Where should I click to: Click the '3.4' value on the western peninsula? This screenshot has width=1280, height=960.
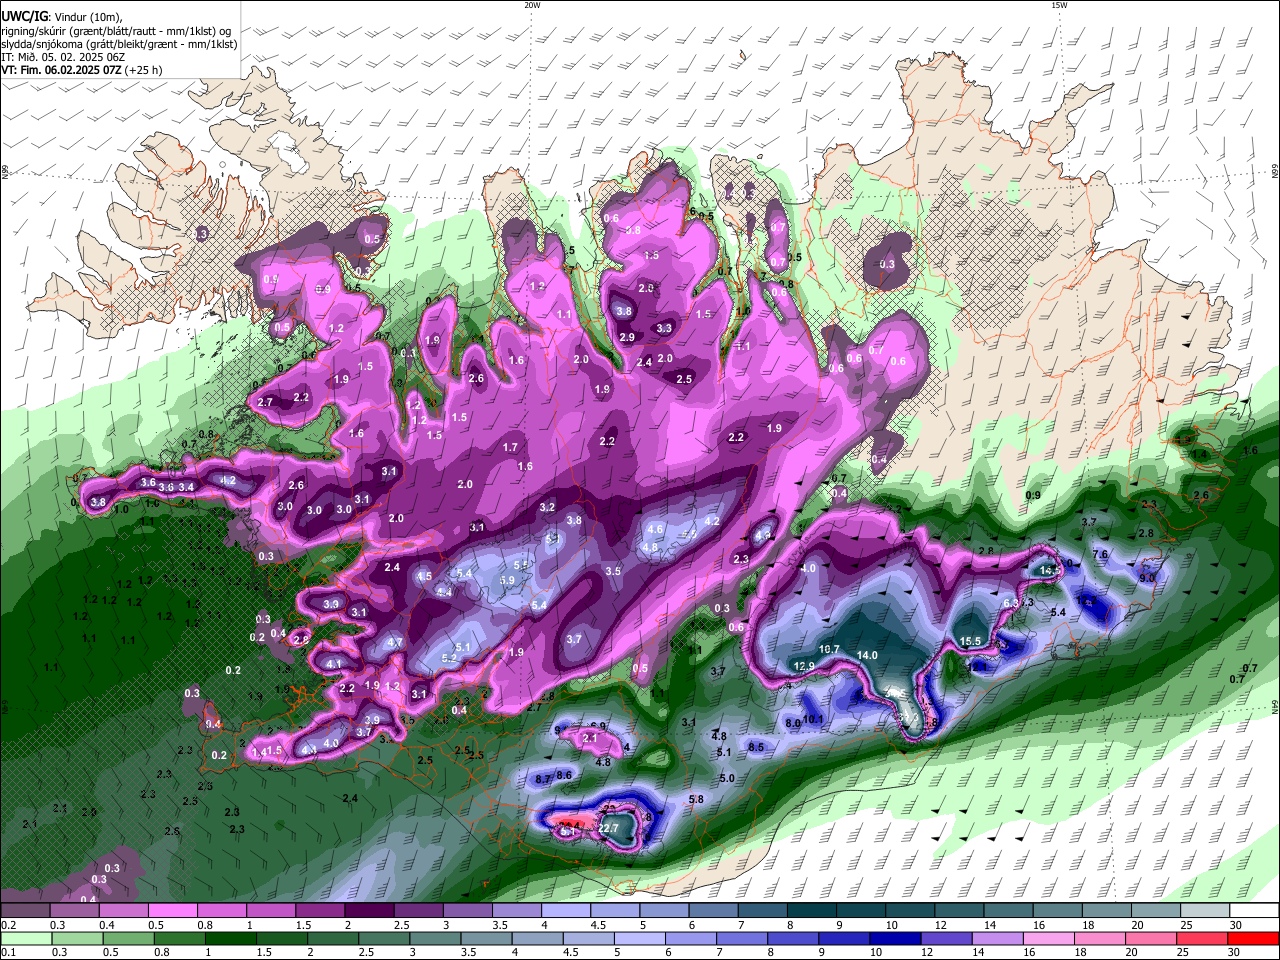tap(186, 487)
